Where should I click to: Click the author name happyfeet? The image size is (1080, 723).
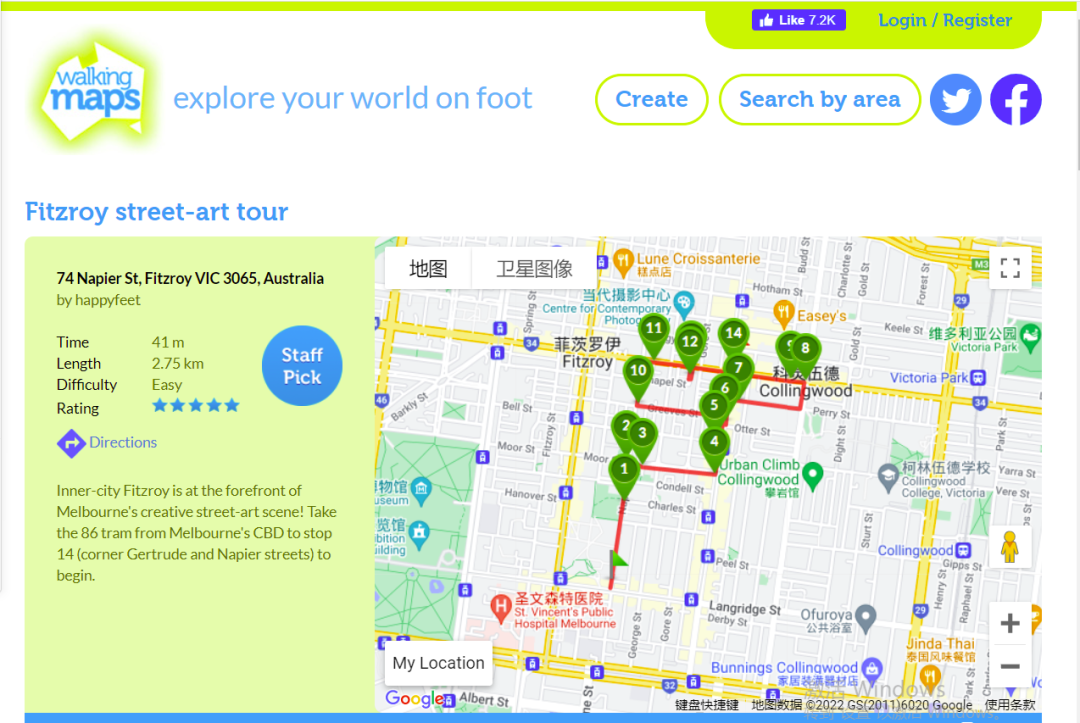point(107,300)
